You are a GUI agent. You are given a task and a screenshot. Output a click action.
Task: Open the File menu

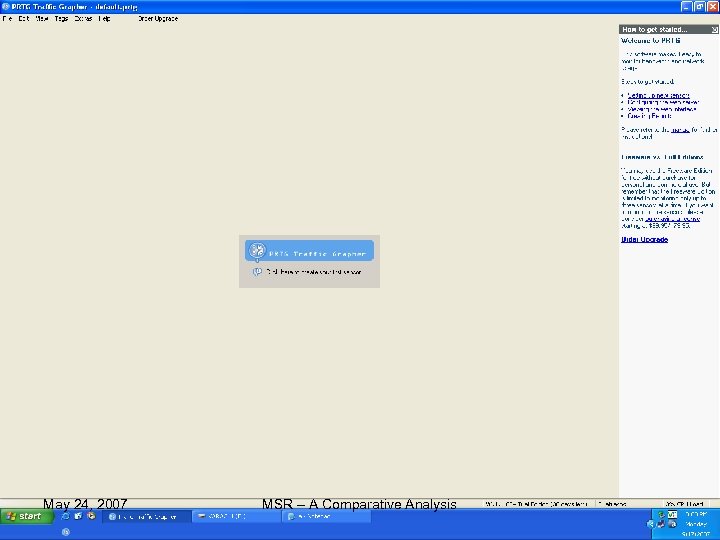click(x=7, y=19)
